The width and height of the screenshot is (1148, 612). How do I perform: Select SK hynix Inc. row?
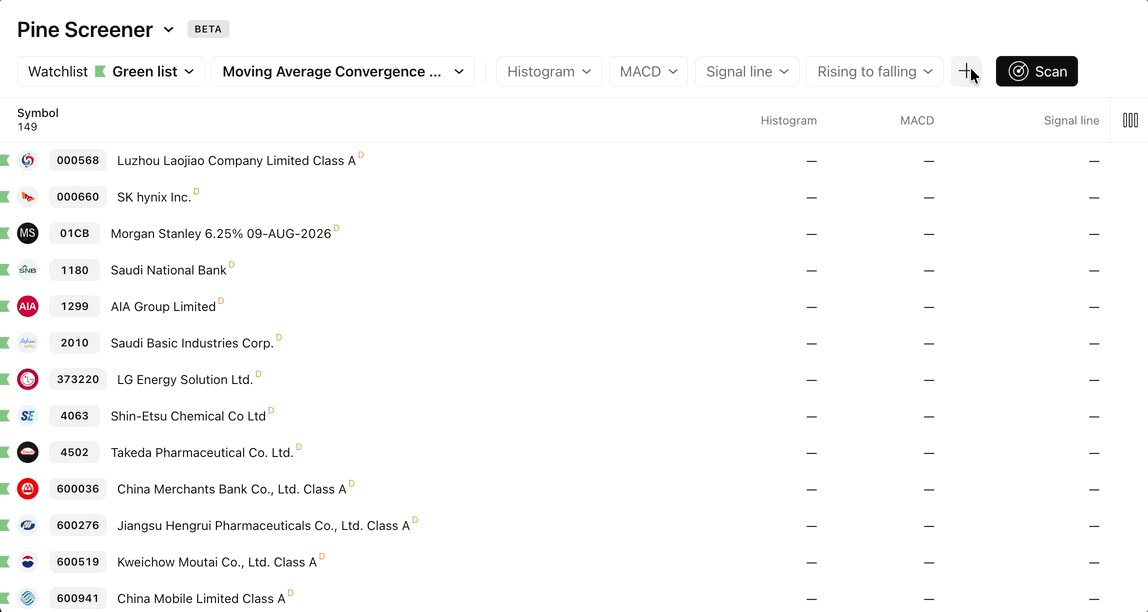(x=154, y=197)
